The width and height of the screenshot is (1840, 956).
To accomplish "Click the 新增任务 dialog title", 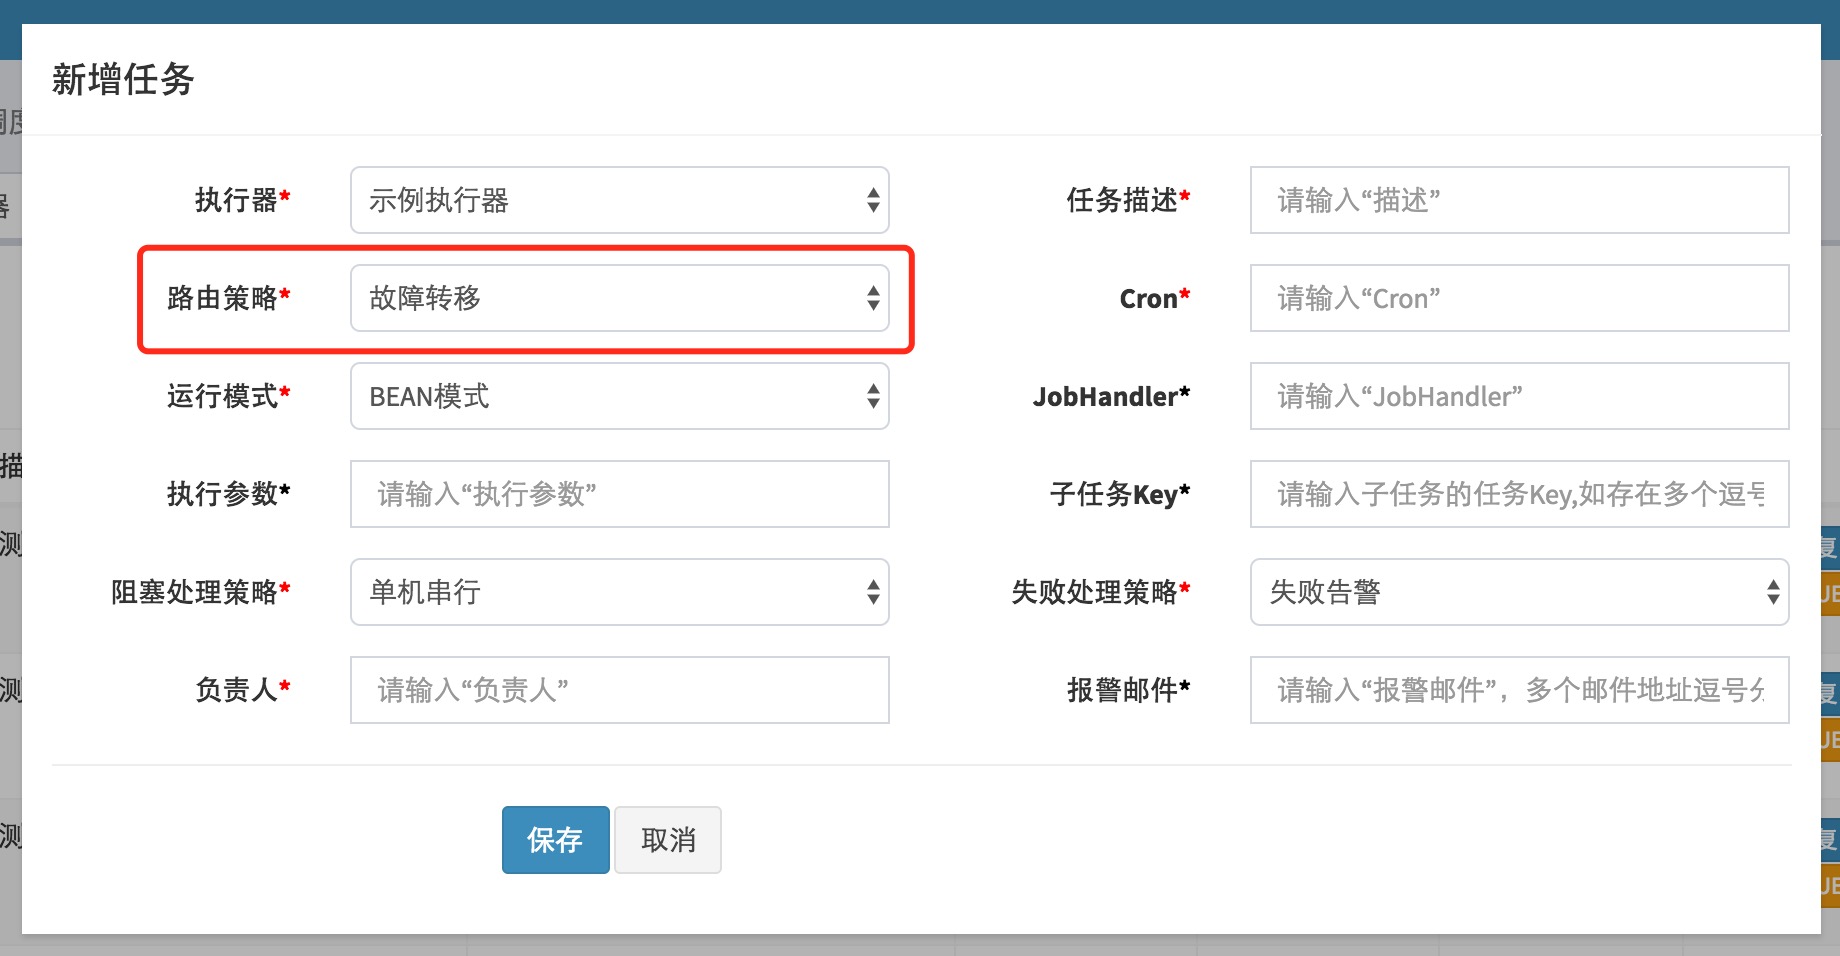I will tap(123, 79).
